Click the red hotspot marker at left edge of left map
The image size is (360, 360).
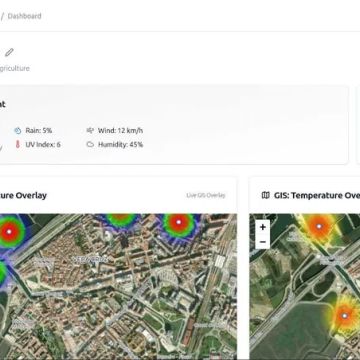(9, 231)
